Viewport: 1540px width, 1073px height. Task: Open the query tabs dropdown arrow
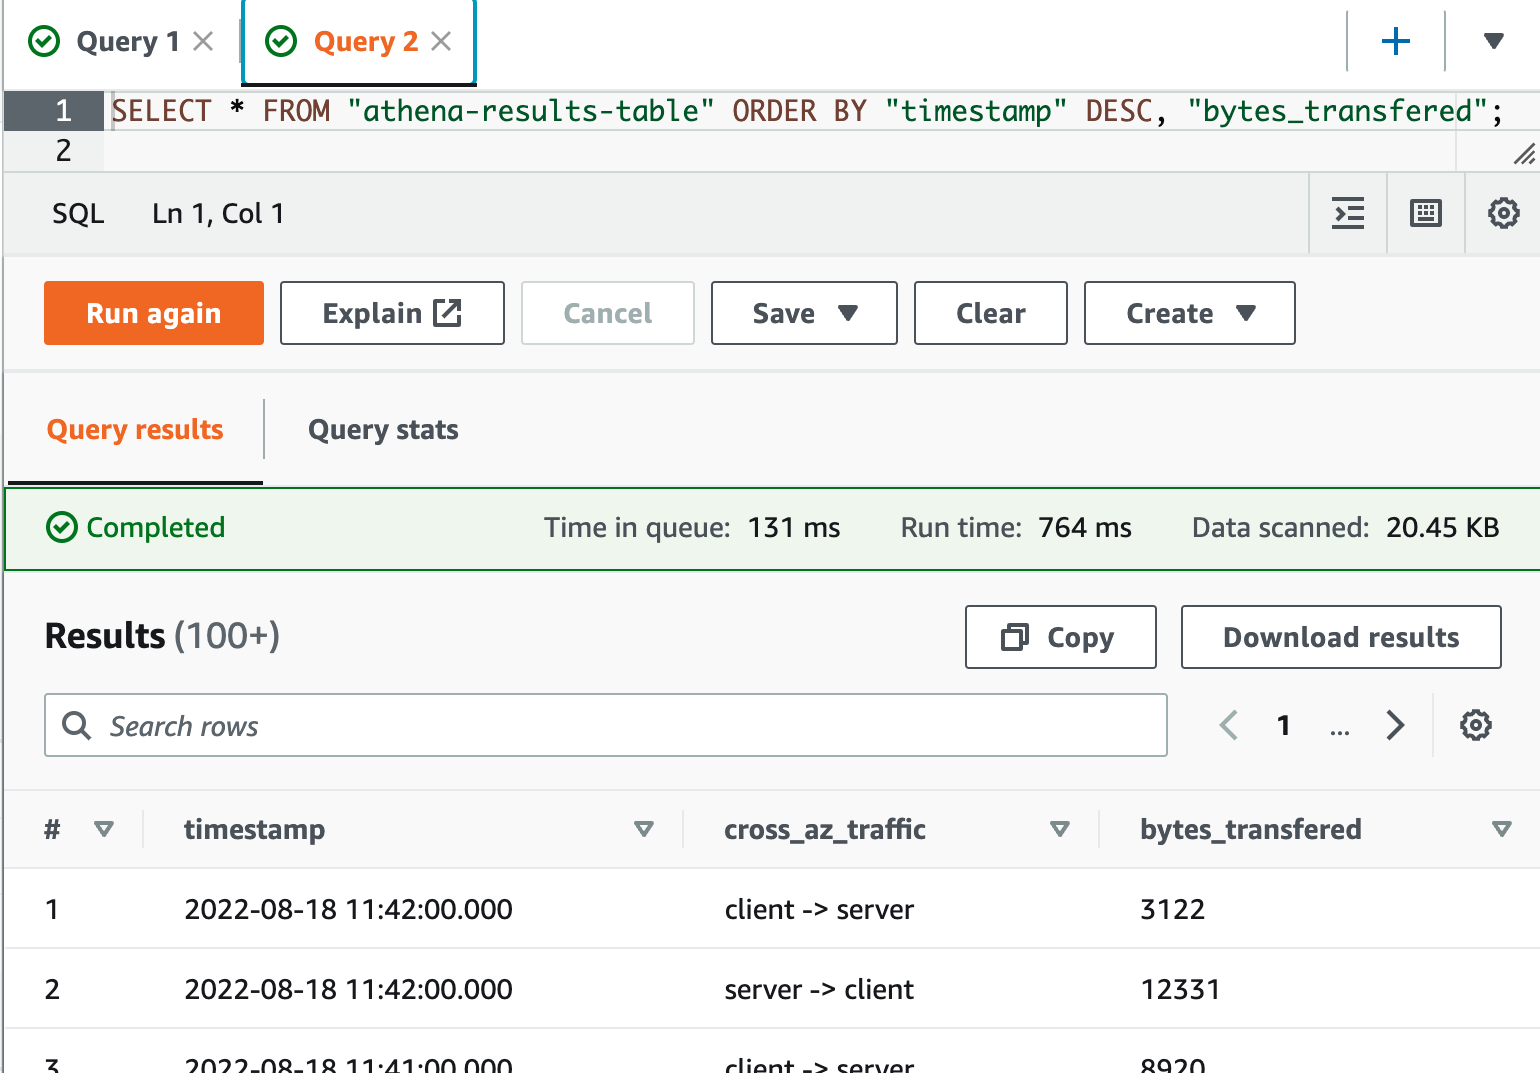pyautogui.click(x=1493, y=41)
